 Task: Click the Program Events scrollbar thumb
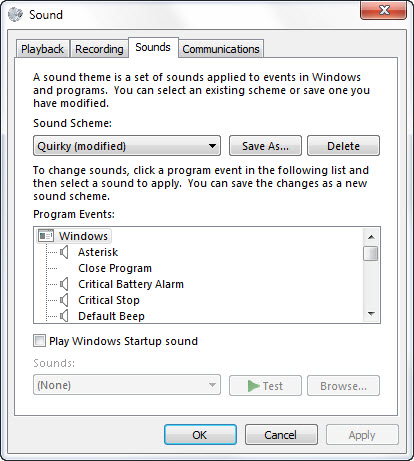[371, 253]
